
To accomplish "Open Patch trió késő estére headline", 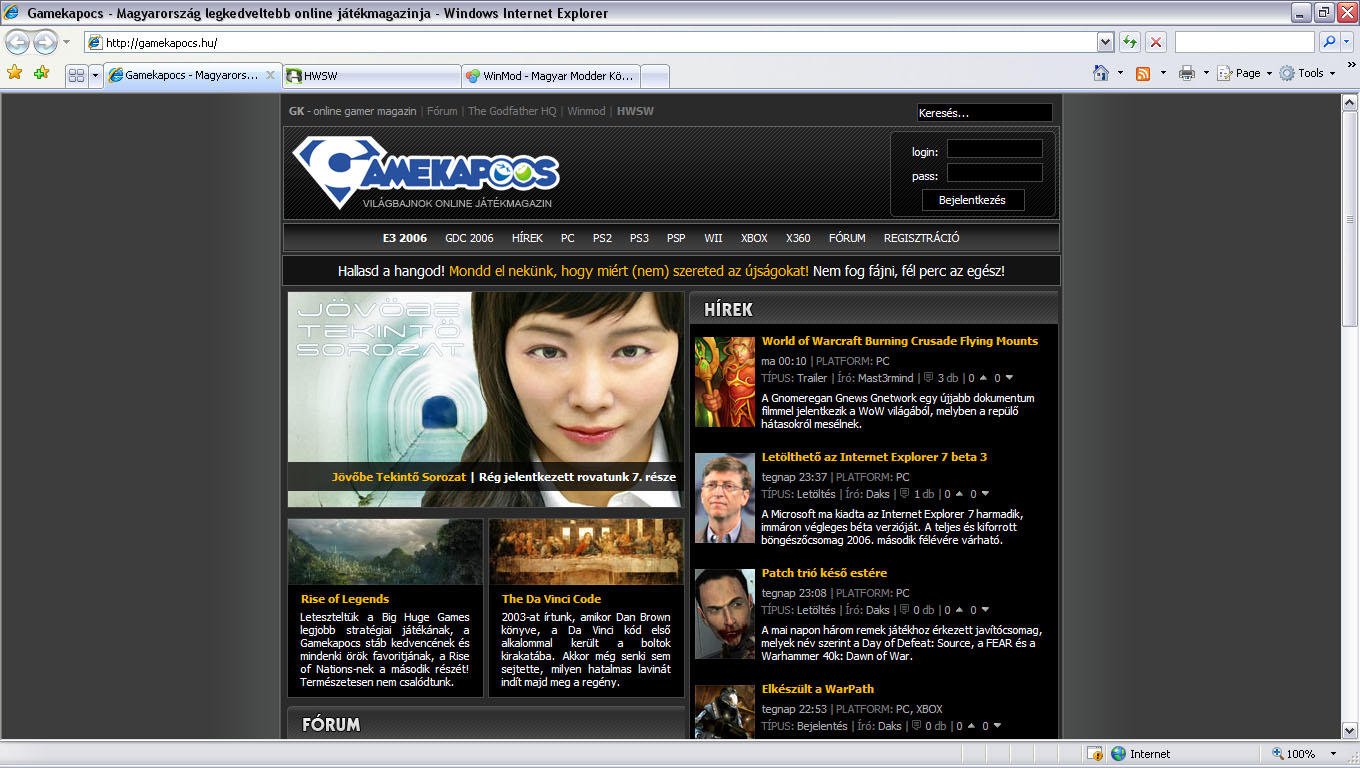I will pos(824,573).
